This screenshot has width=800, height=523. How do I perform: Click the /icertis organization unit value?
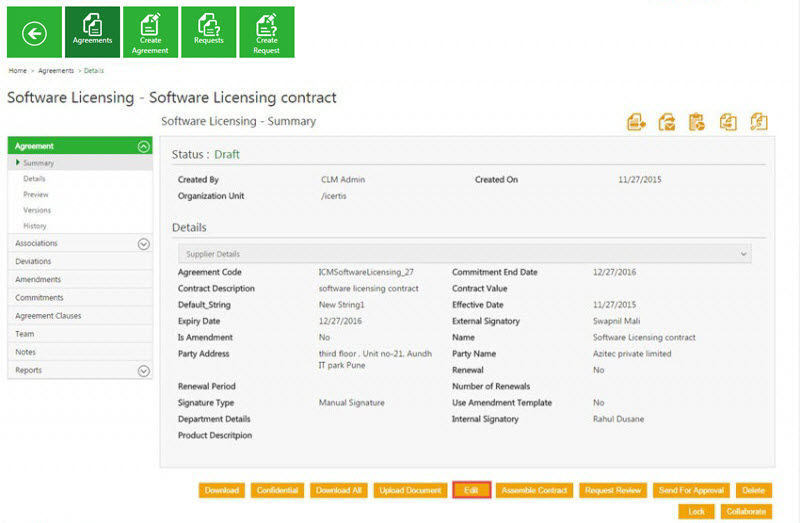coord(334,196)
